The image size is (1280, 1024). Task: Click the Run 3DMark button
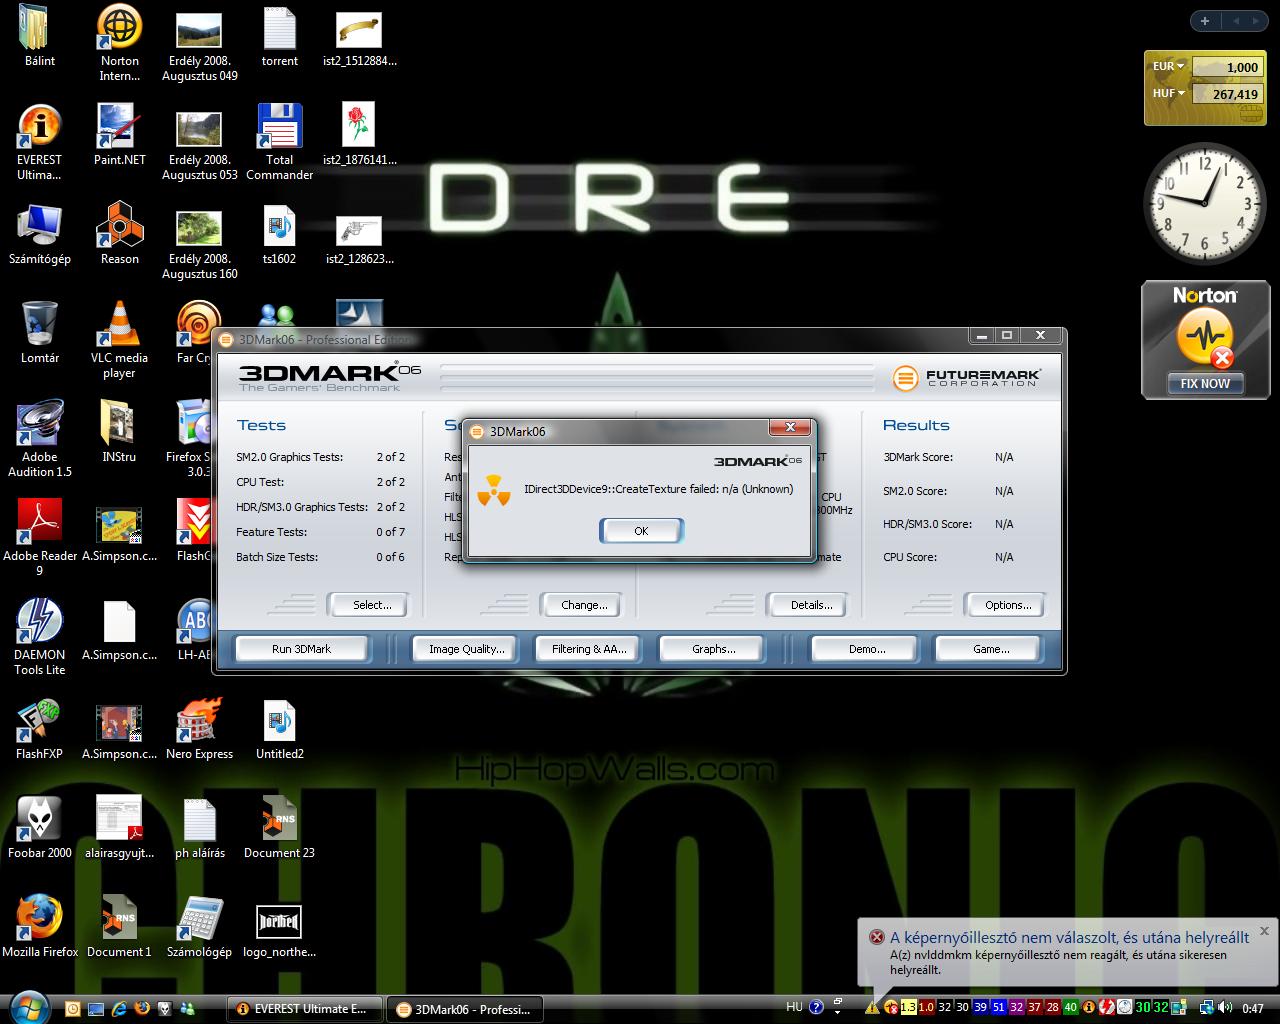coord(301,649)
